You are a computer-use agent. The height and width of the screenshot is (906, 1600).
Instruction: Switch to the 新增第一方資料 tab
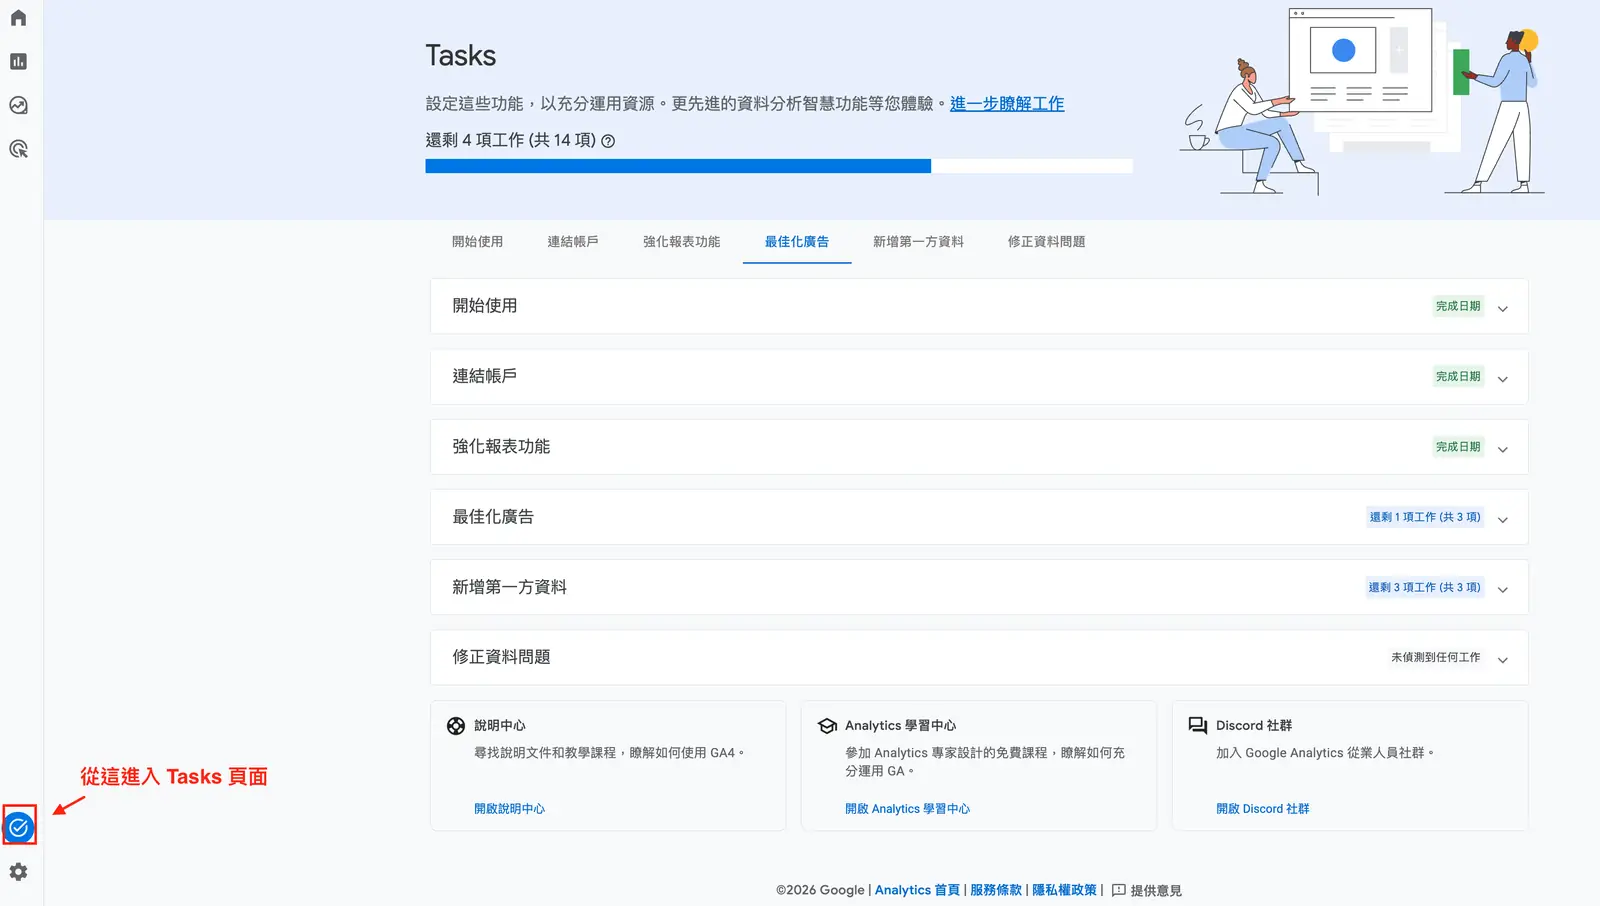pyautogui.click(x=918, y=242)
